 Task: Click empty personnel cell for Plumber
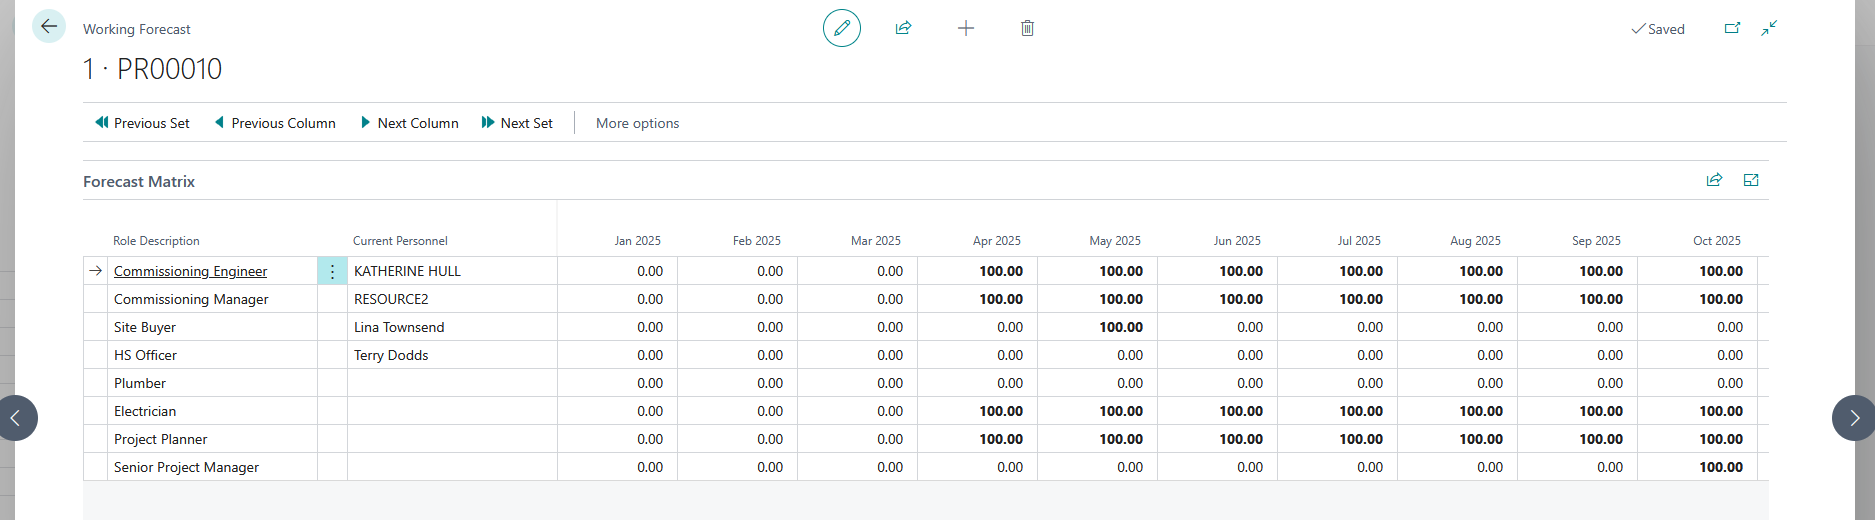[x=452, y=383]
